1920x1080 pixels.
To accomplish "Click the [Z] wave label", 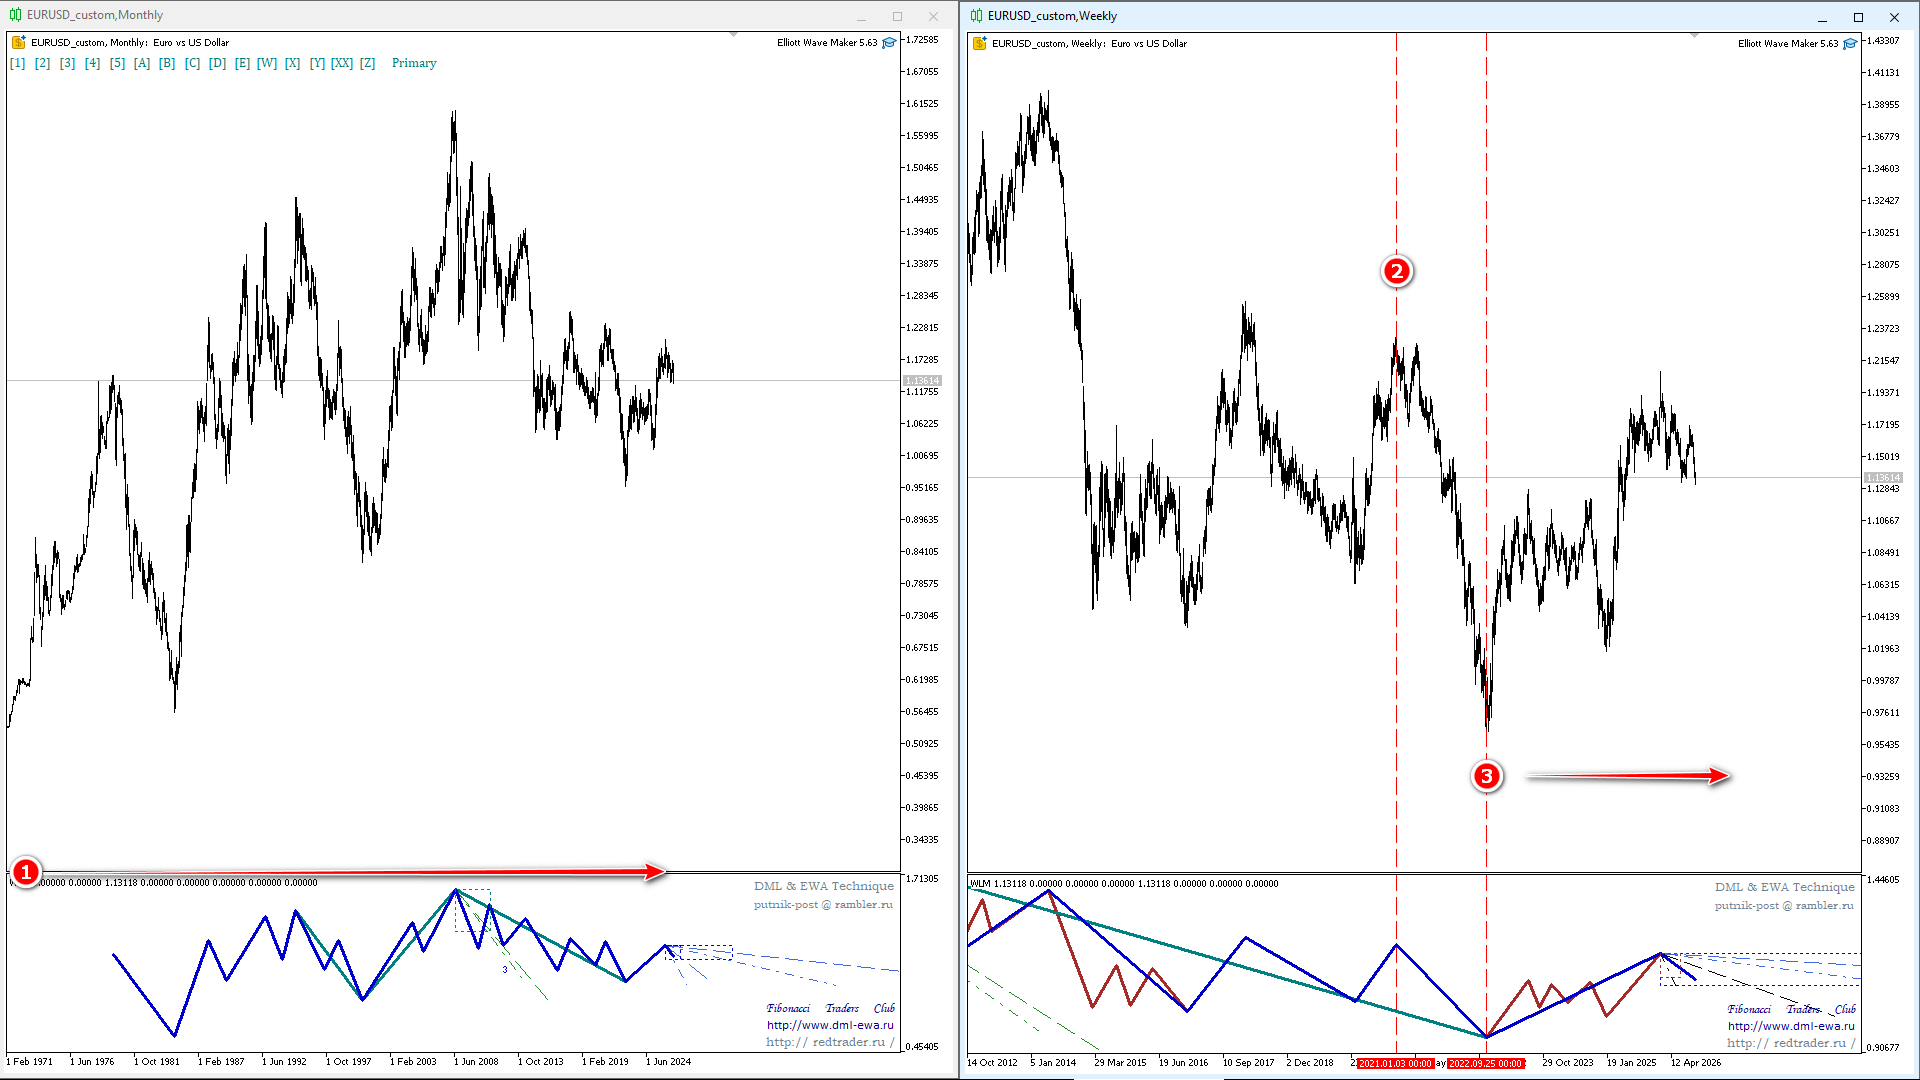I will click(x=367, y=63).
